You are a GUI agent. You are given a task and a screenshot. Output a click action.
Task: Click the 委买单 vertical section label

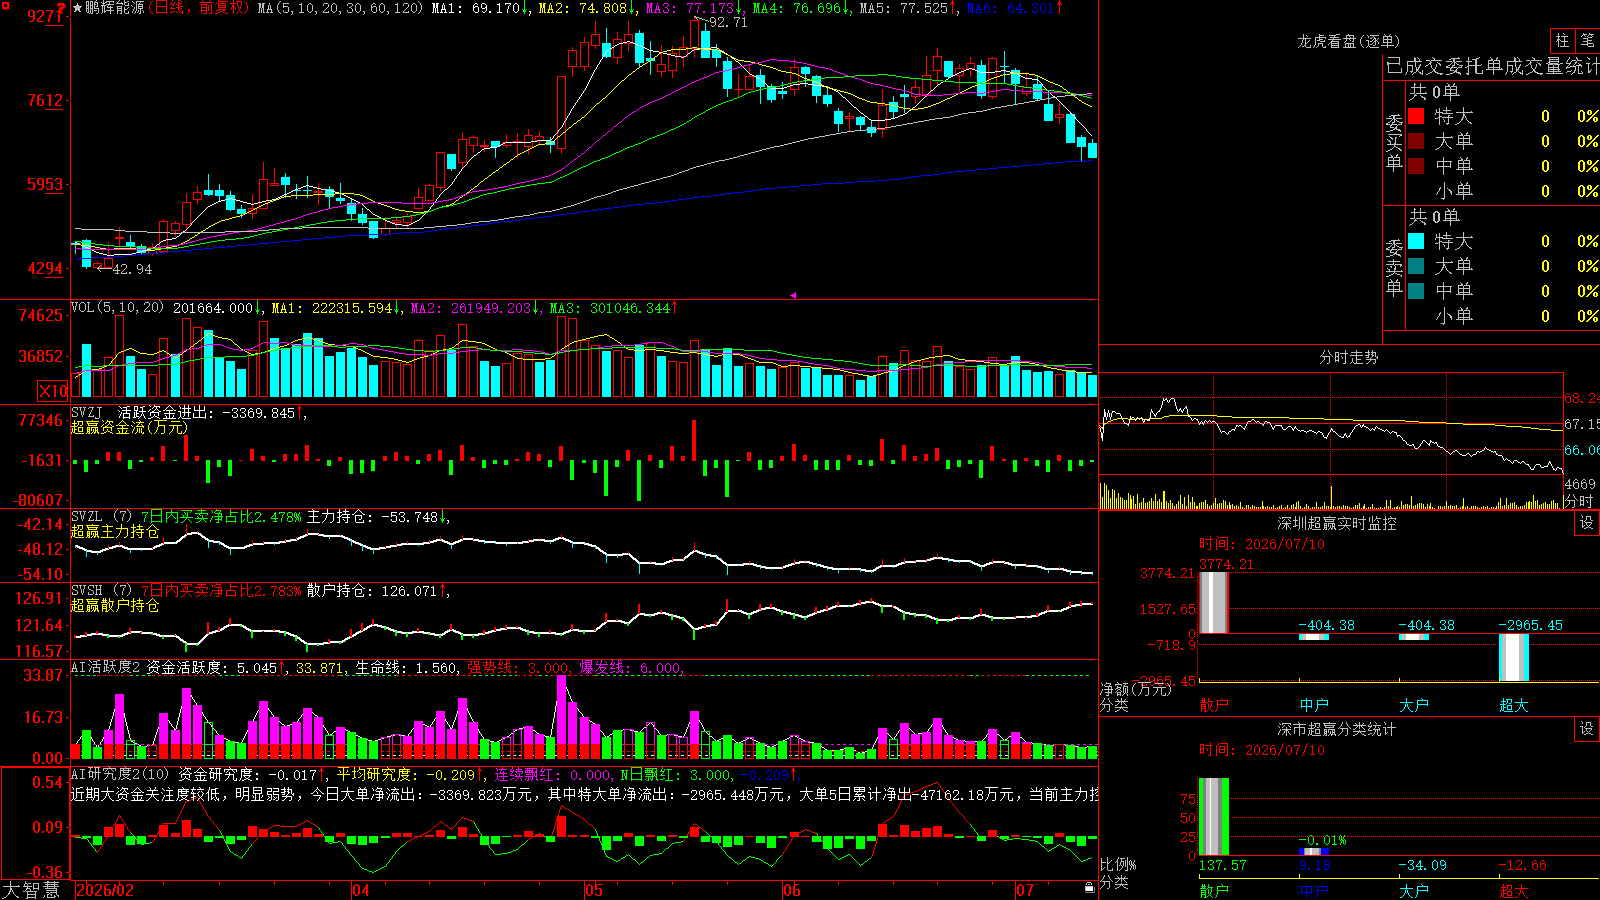coord(1394,142)
